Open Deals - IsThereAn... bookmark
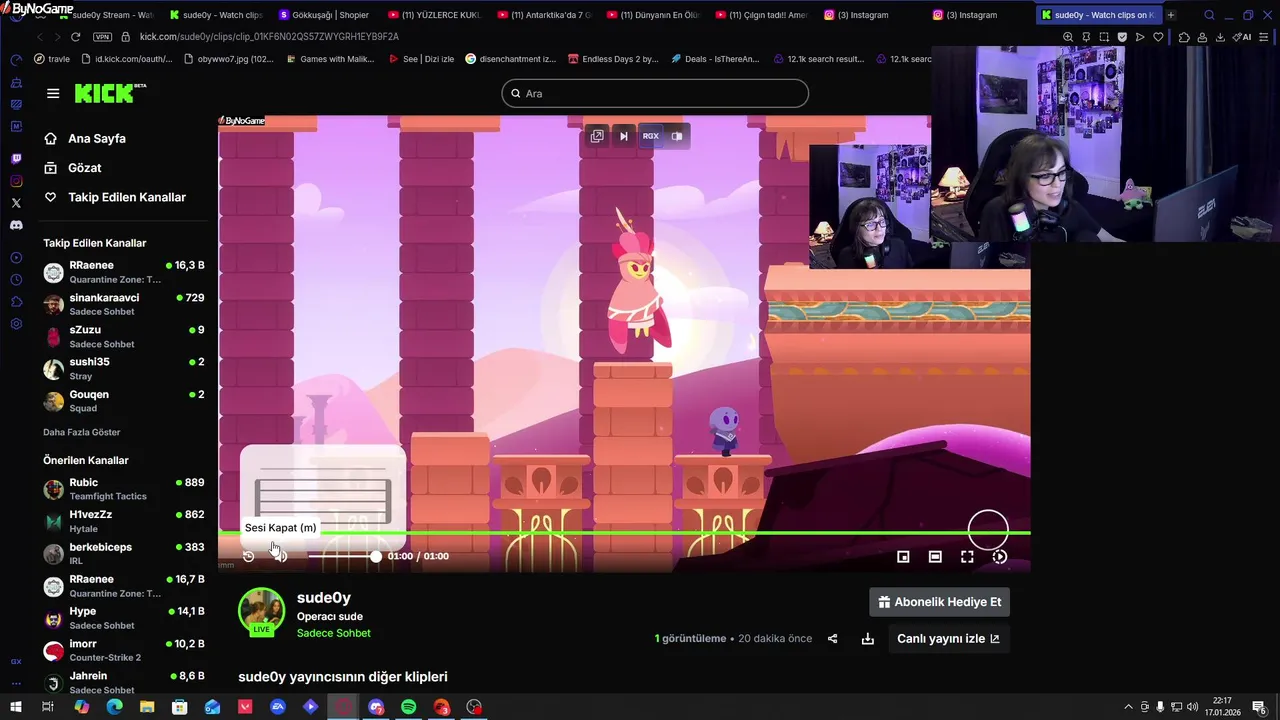Viewport: 1280px width, 720px height. pos(714,59)
